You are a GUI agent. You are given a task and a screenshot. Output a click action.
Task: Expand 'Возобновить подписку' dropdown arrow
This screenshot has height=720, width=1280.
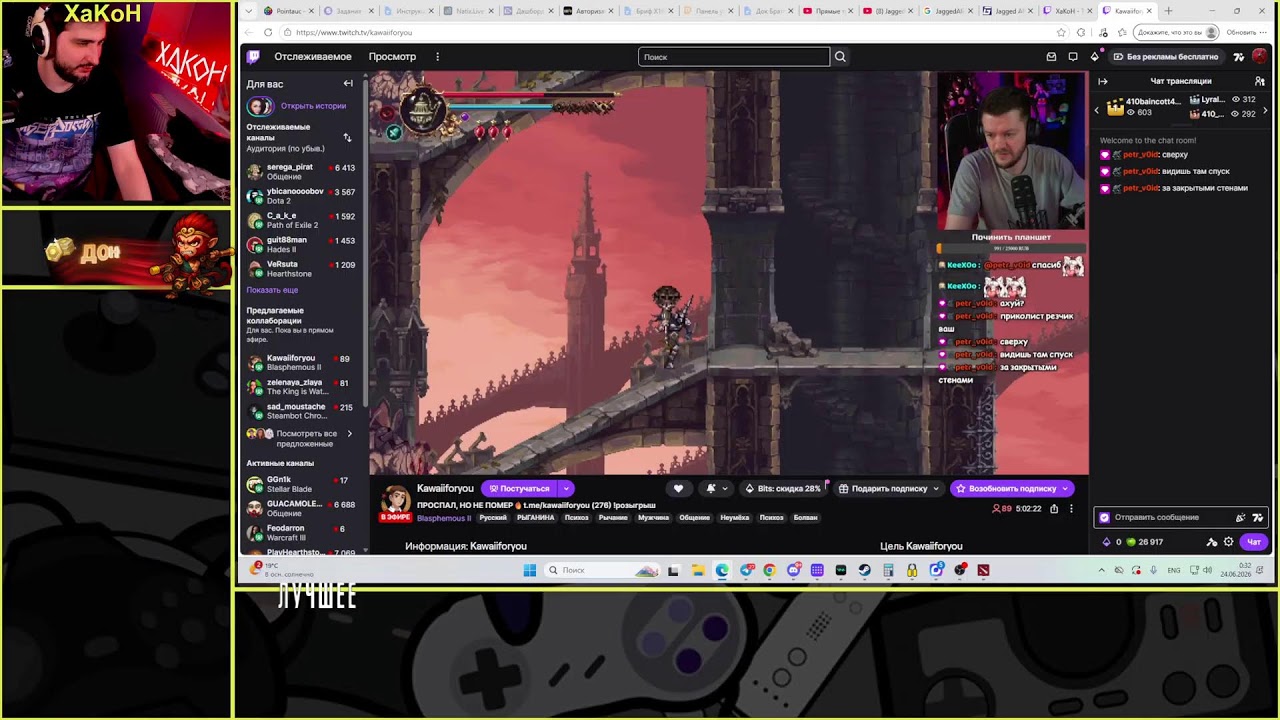coord(1065,489)
